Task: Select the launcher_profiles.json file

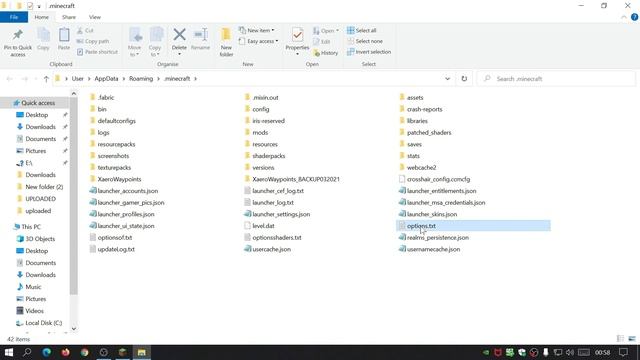Action: (125, 214)
